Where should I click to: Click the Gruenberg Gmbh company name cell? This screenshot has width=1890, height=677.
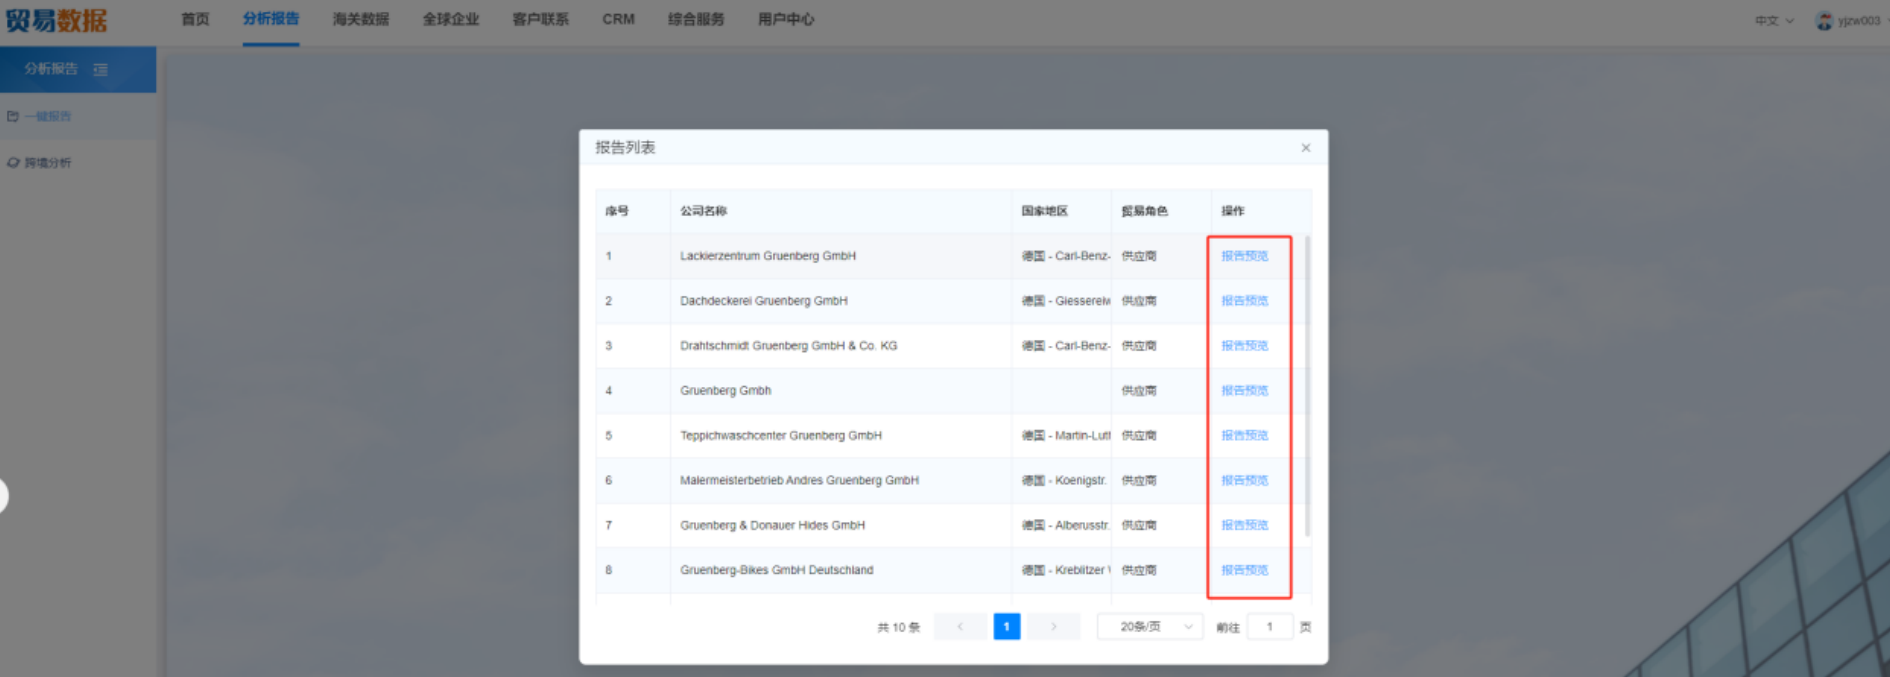click(726, 391)
